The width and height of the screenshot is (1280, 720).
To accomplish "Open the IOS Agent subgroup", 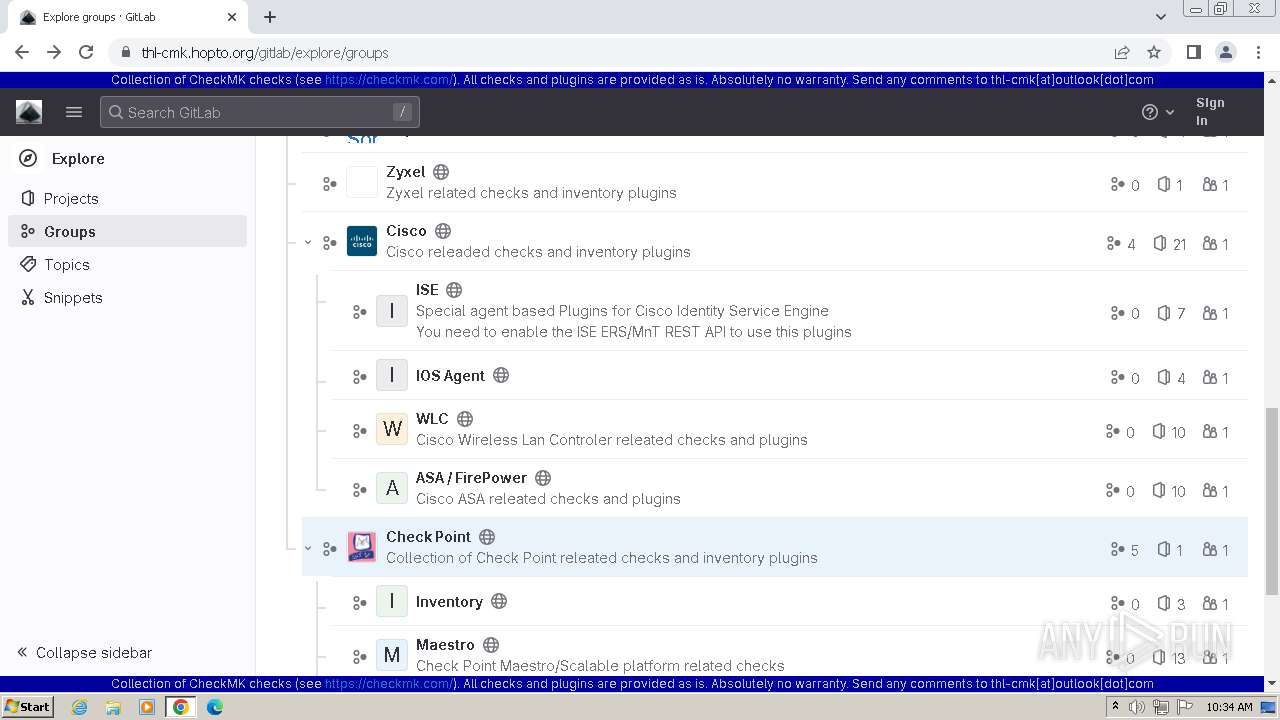I will (450, 376).
